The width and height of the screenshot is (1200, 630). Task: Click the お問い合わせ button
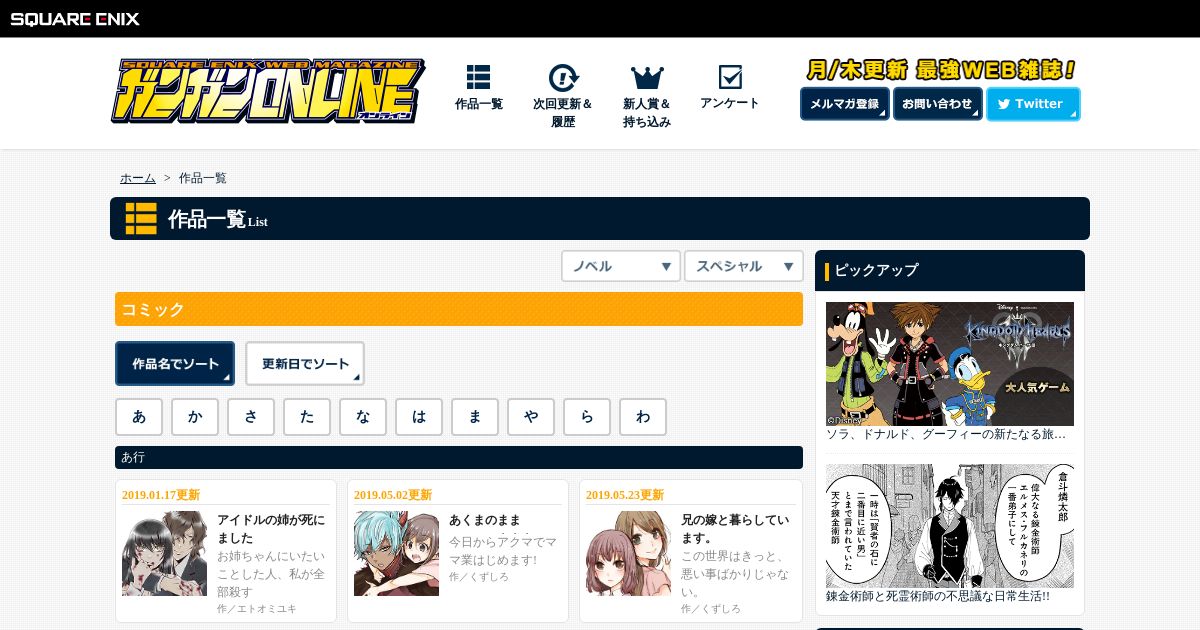(x=938, y=104)
